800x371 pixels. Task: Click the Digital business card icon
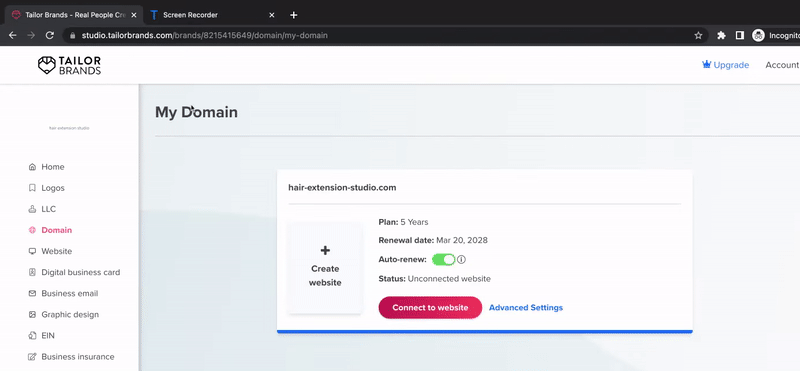33,273
